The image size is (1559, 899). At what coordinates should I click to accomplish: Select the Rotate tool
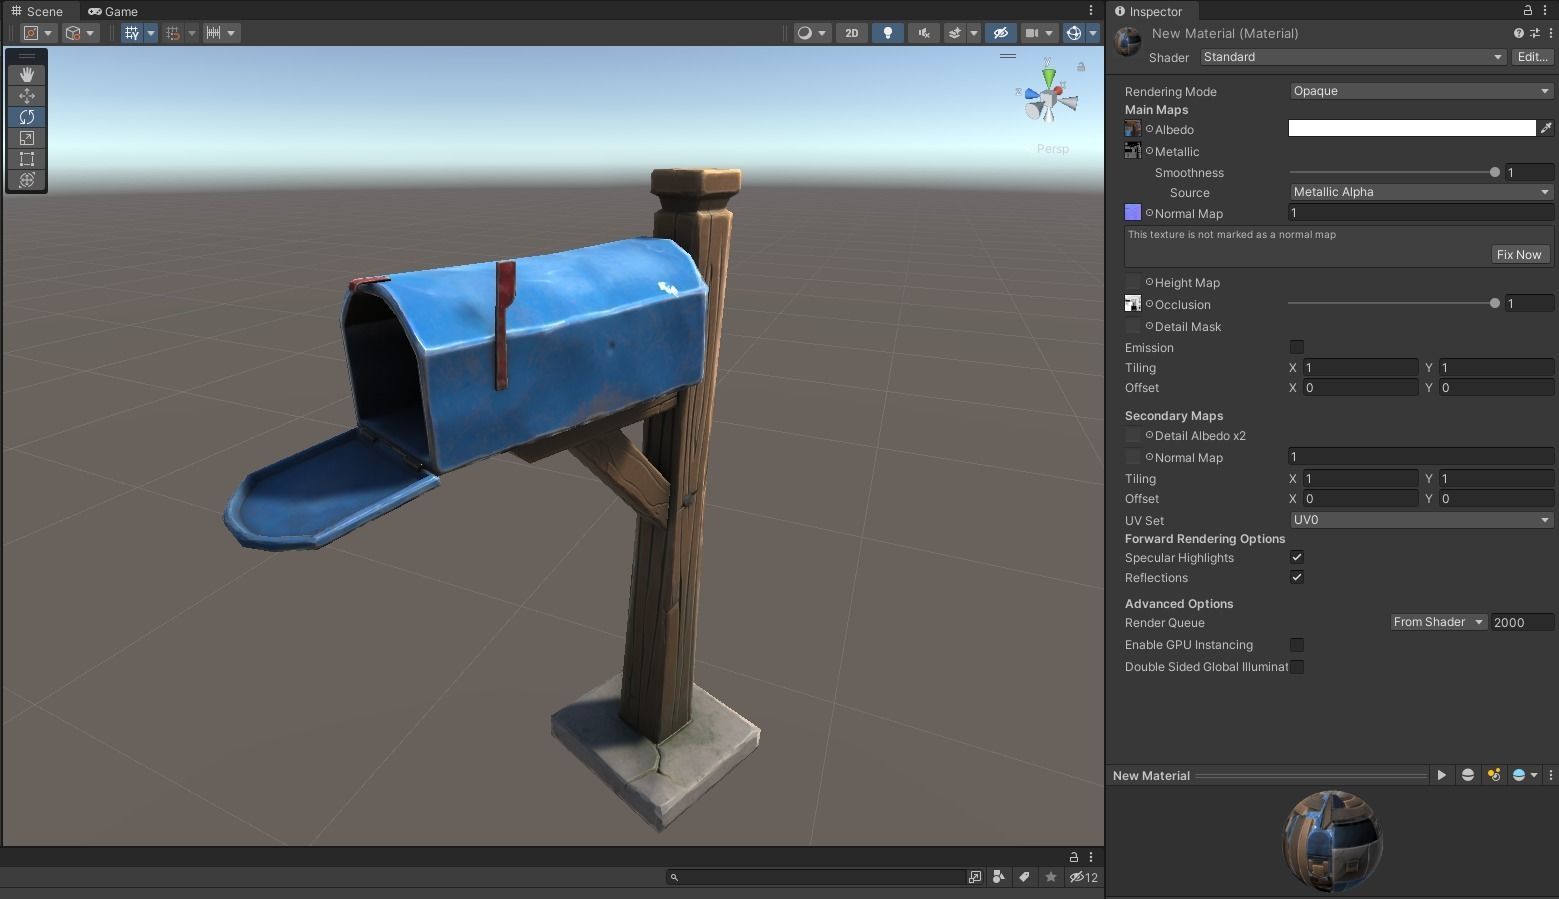[x=27, y=117]
